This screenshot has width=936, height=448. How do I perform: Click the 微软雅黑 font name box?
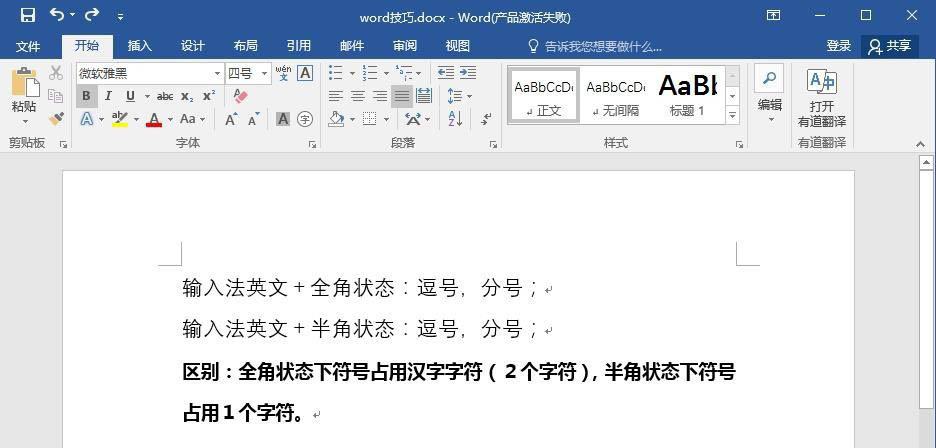[x=144, y=73]
